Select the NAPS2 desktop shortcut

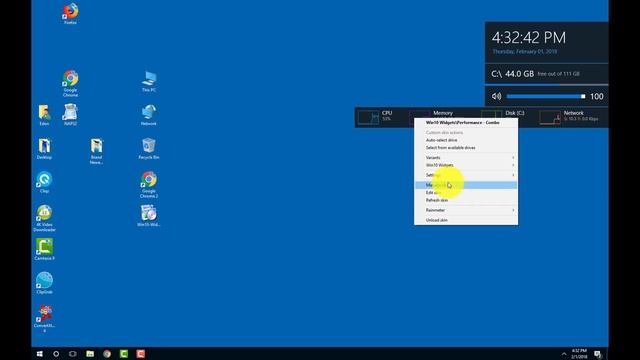[x=70, y=115]
